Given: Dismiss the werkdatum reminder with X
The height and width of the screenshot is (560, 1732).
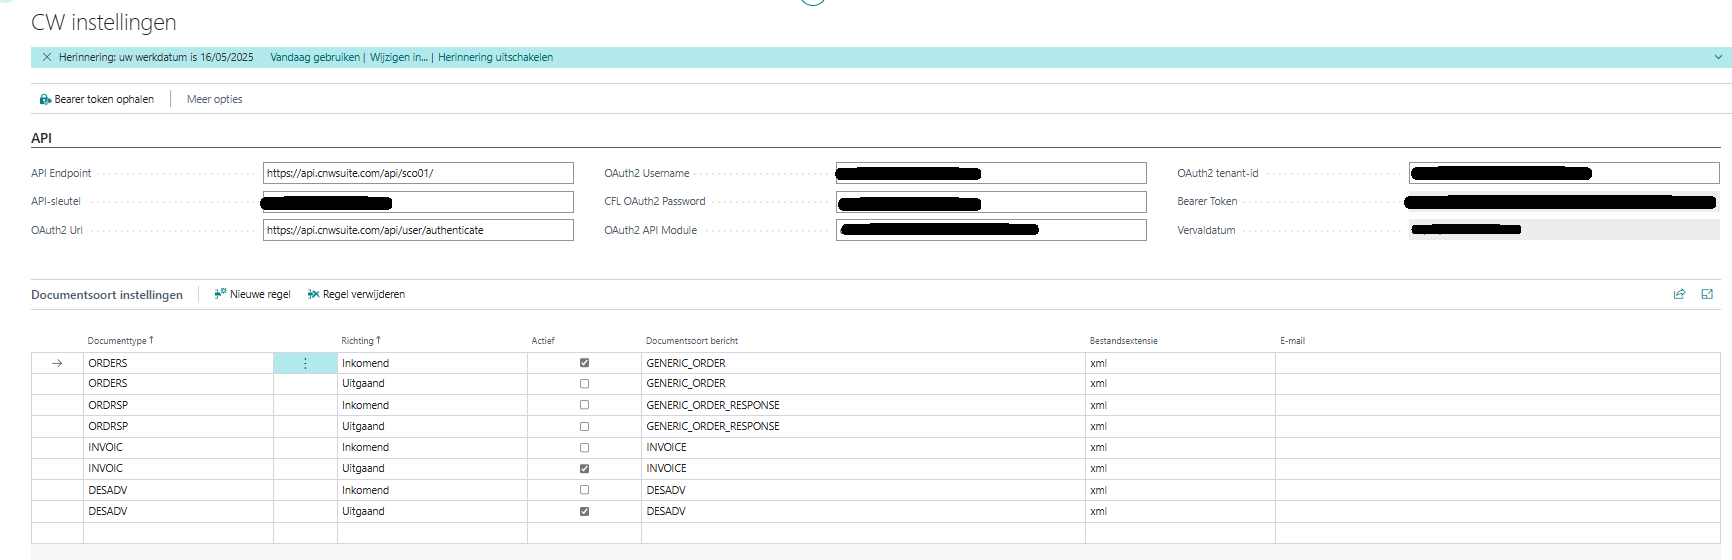Looking at the screenshot, I should coord(47,57).
